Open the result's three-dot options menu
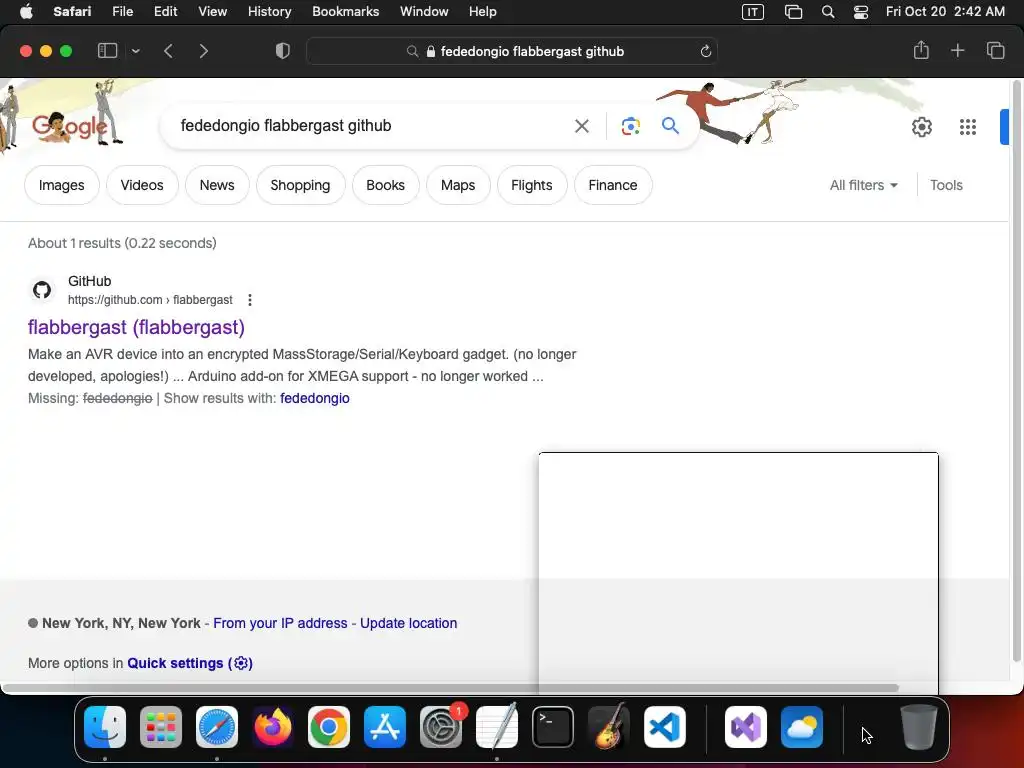This screenshot has width=1024, height=768. [249, 300]
